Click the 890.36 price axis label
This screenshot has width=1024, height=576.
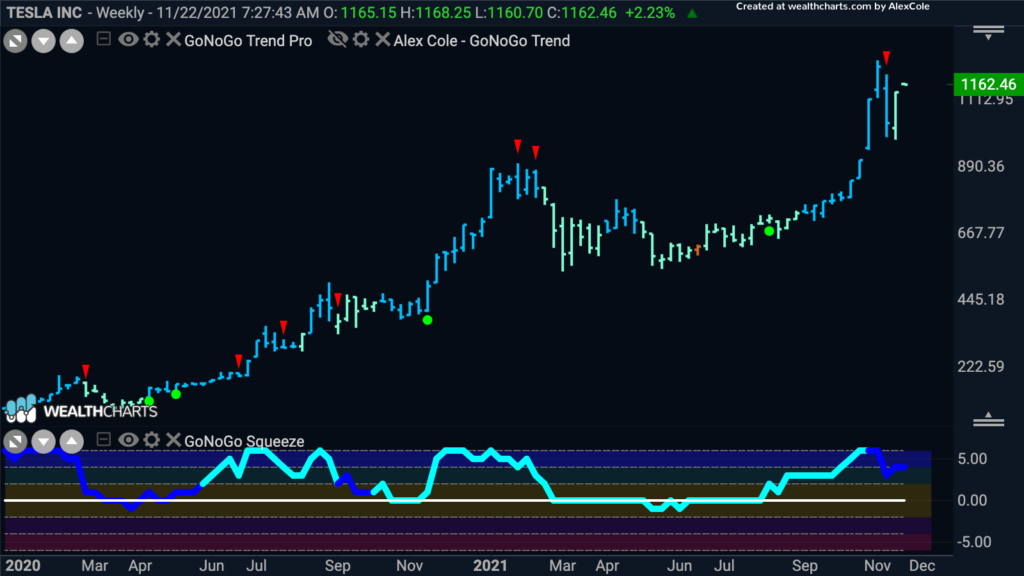click(x=981, y=166)
